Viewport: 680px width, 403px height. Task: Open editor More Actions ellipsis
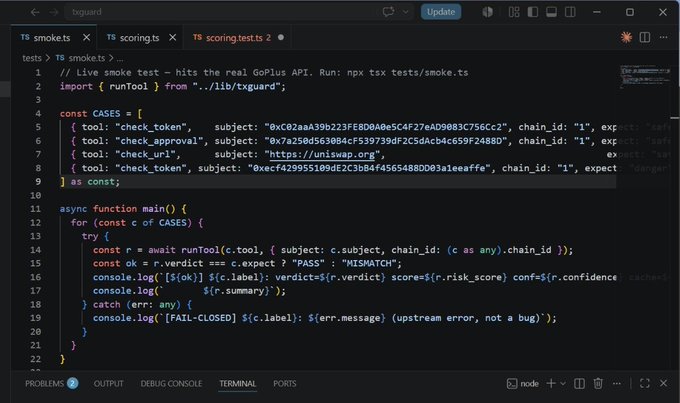(664, 37)
